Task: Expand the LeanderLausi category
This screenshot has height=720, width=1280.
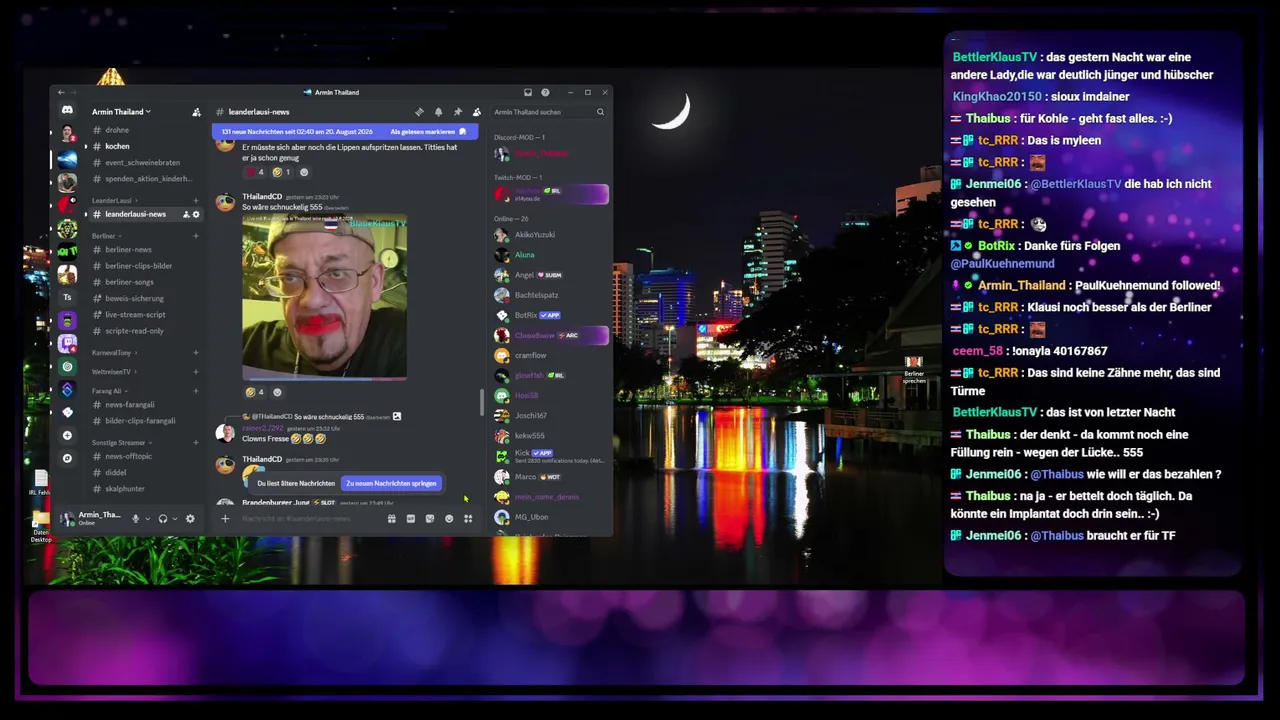Action: click(114, 200)
